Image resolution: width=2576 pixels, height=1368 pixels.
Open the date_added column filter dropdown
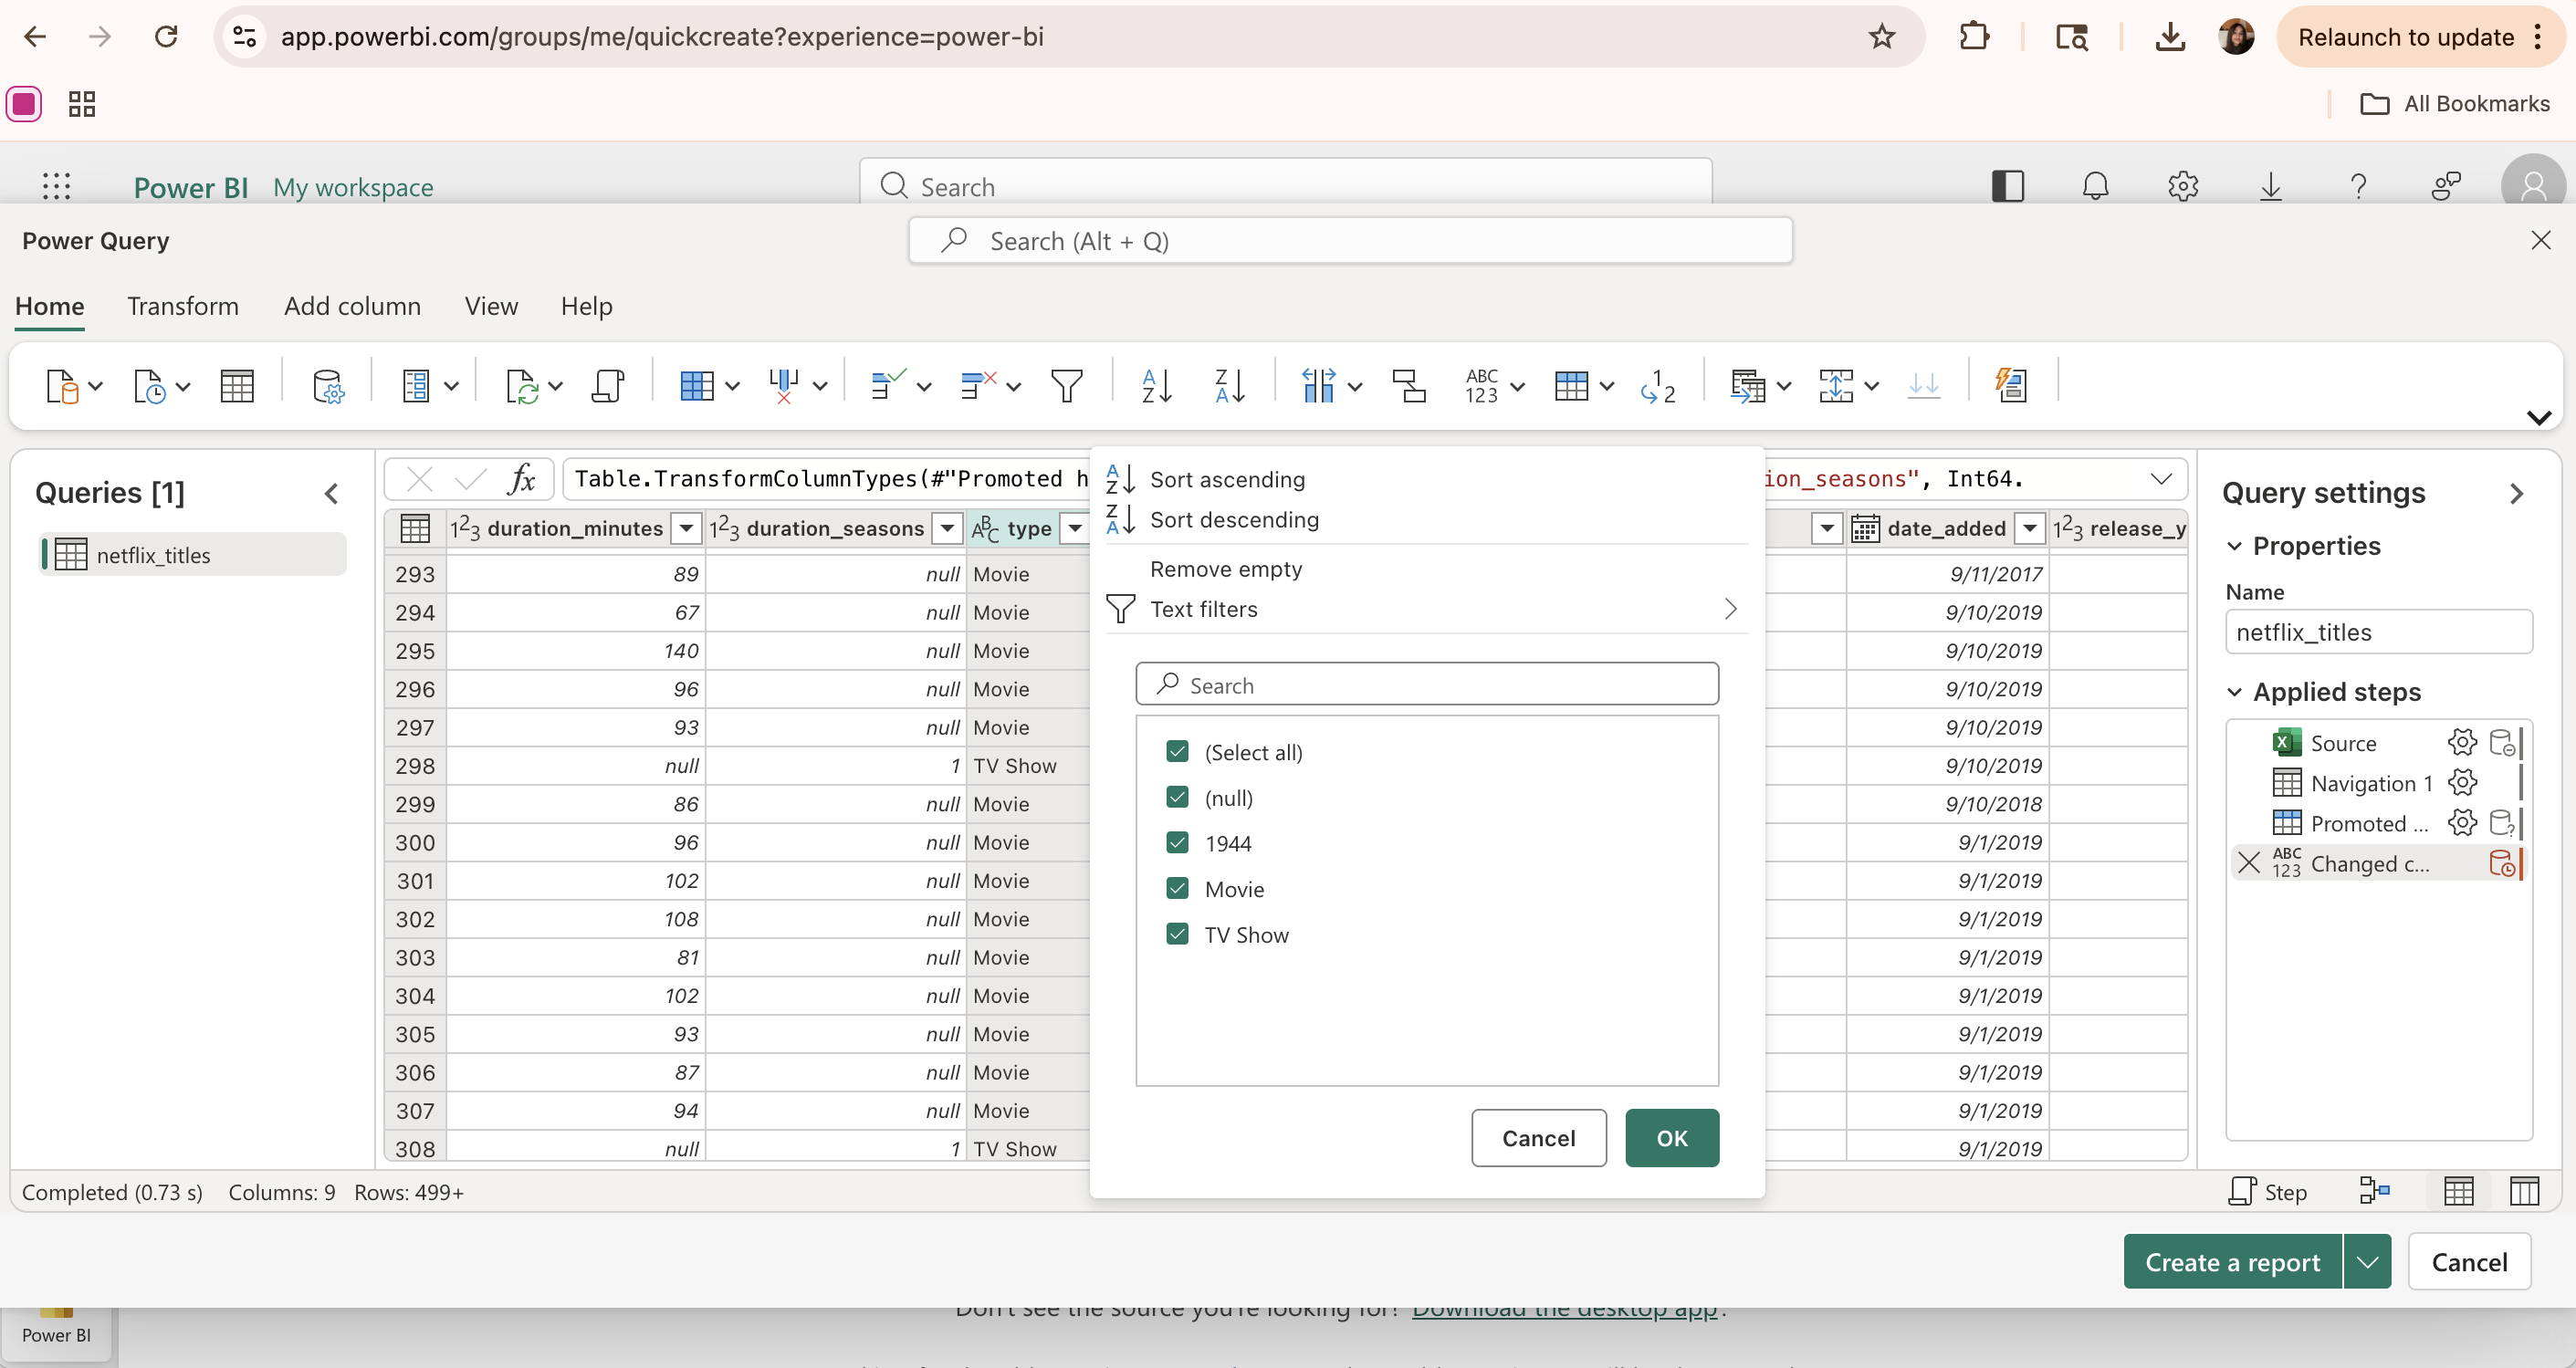2029,528
